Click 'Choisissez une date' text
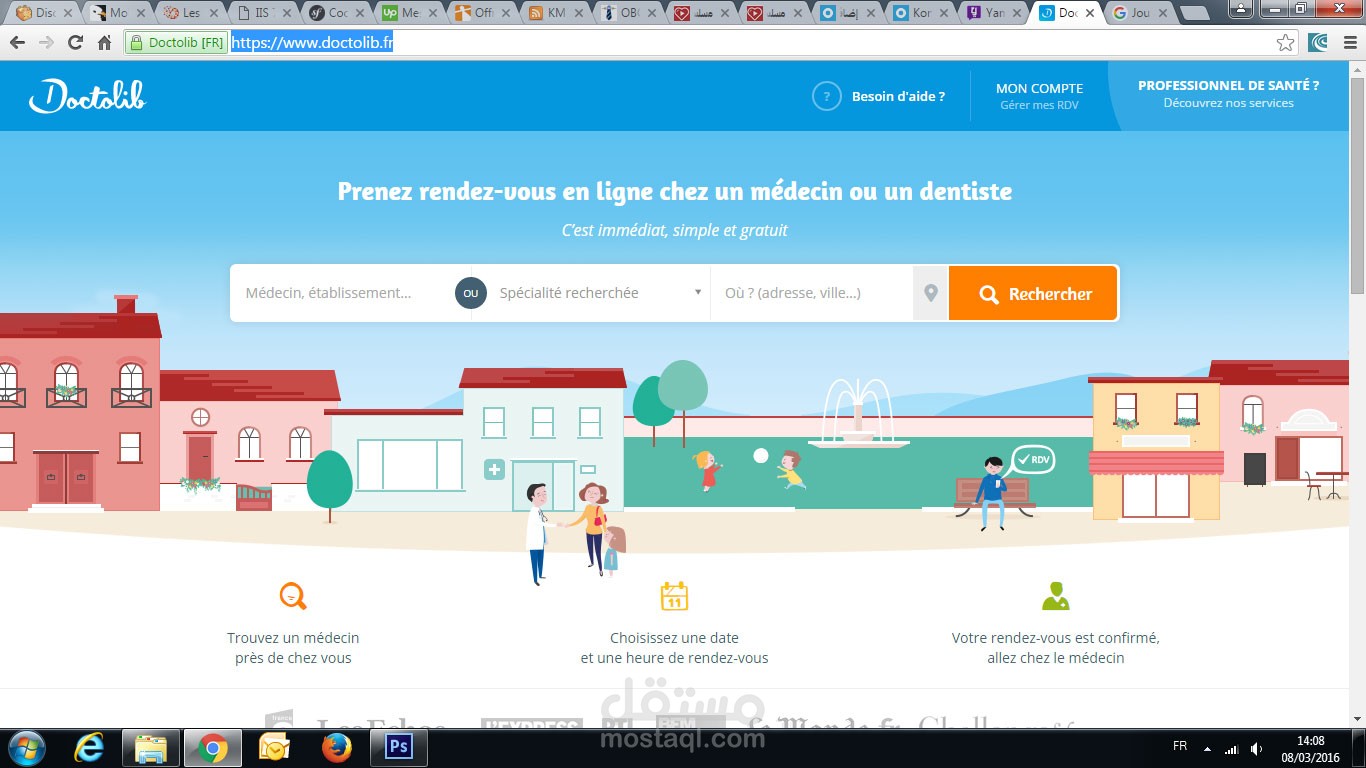The width and height of the screenshot is (1366, 768). 674,637
